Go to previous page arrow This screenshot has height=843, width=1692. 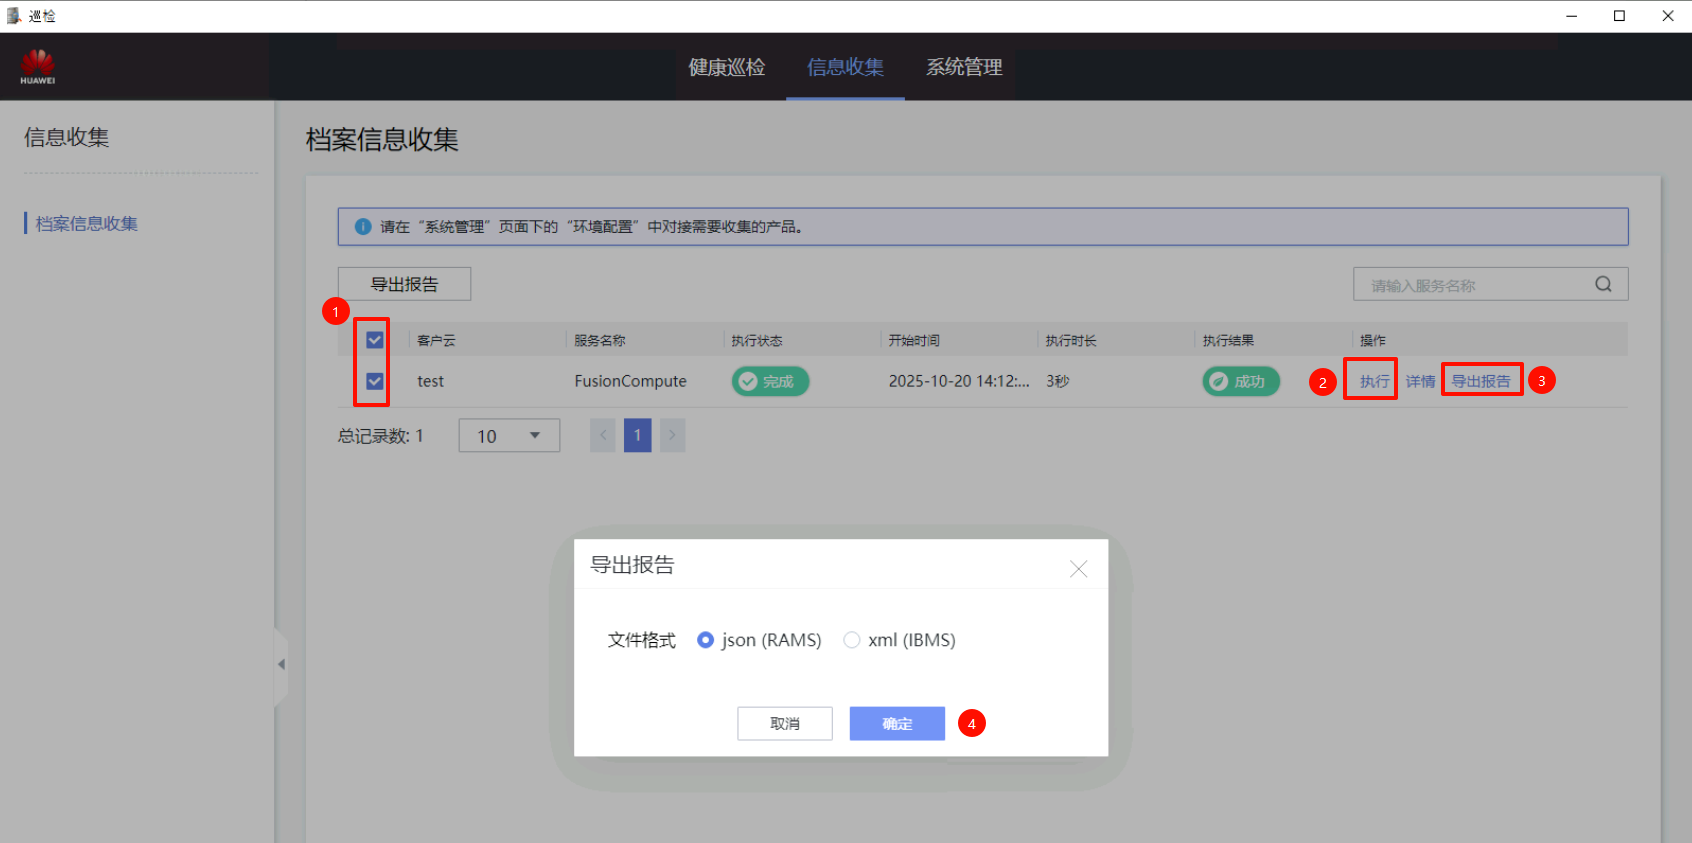pos(602,435)
